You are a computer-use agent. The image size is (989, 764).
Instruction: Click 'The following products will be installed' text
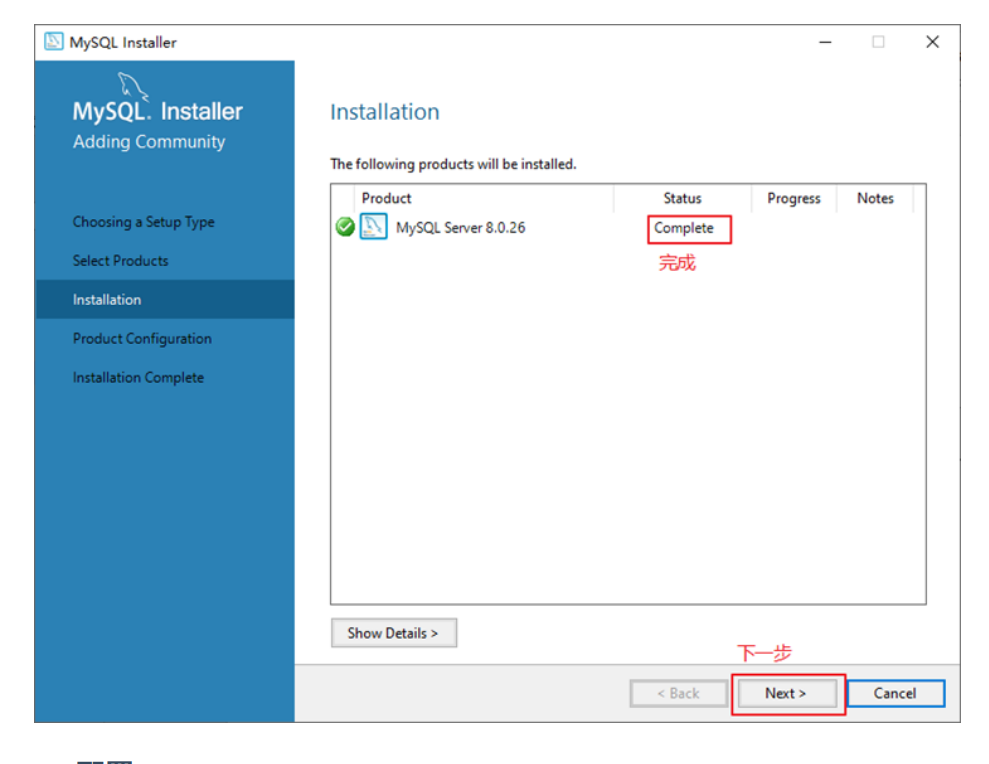point(453,164)
